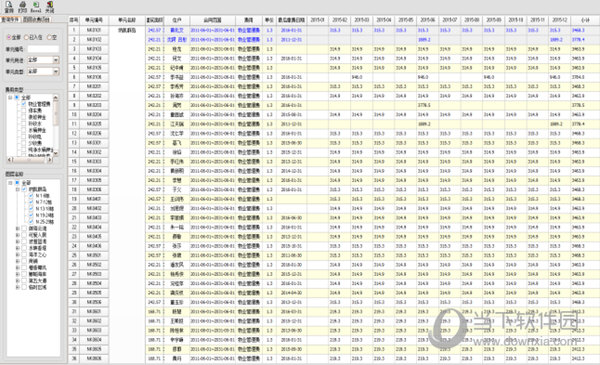Click the 单元编号 column header
Screen dimensions: 600x365
tap(94, 20)
